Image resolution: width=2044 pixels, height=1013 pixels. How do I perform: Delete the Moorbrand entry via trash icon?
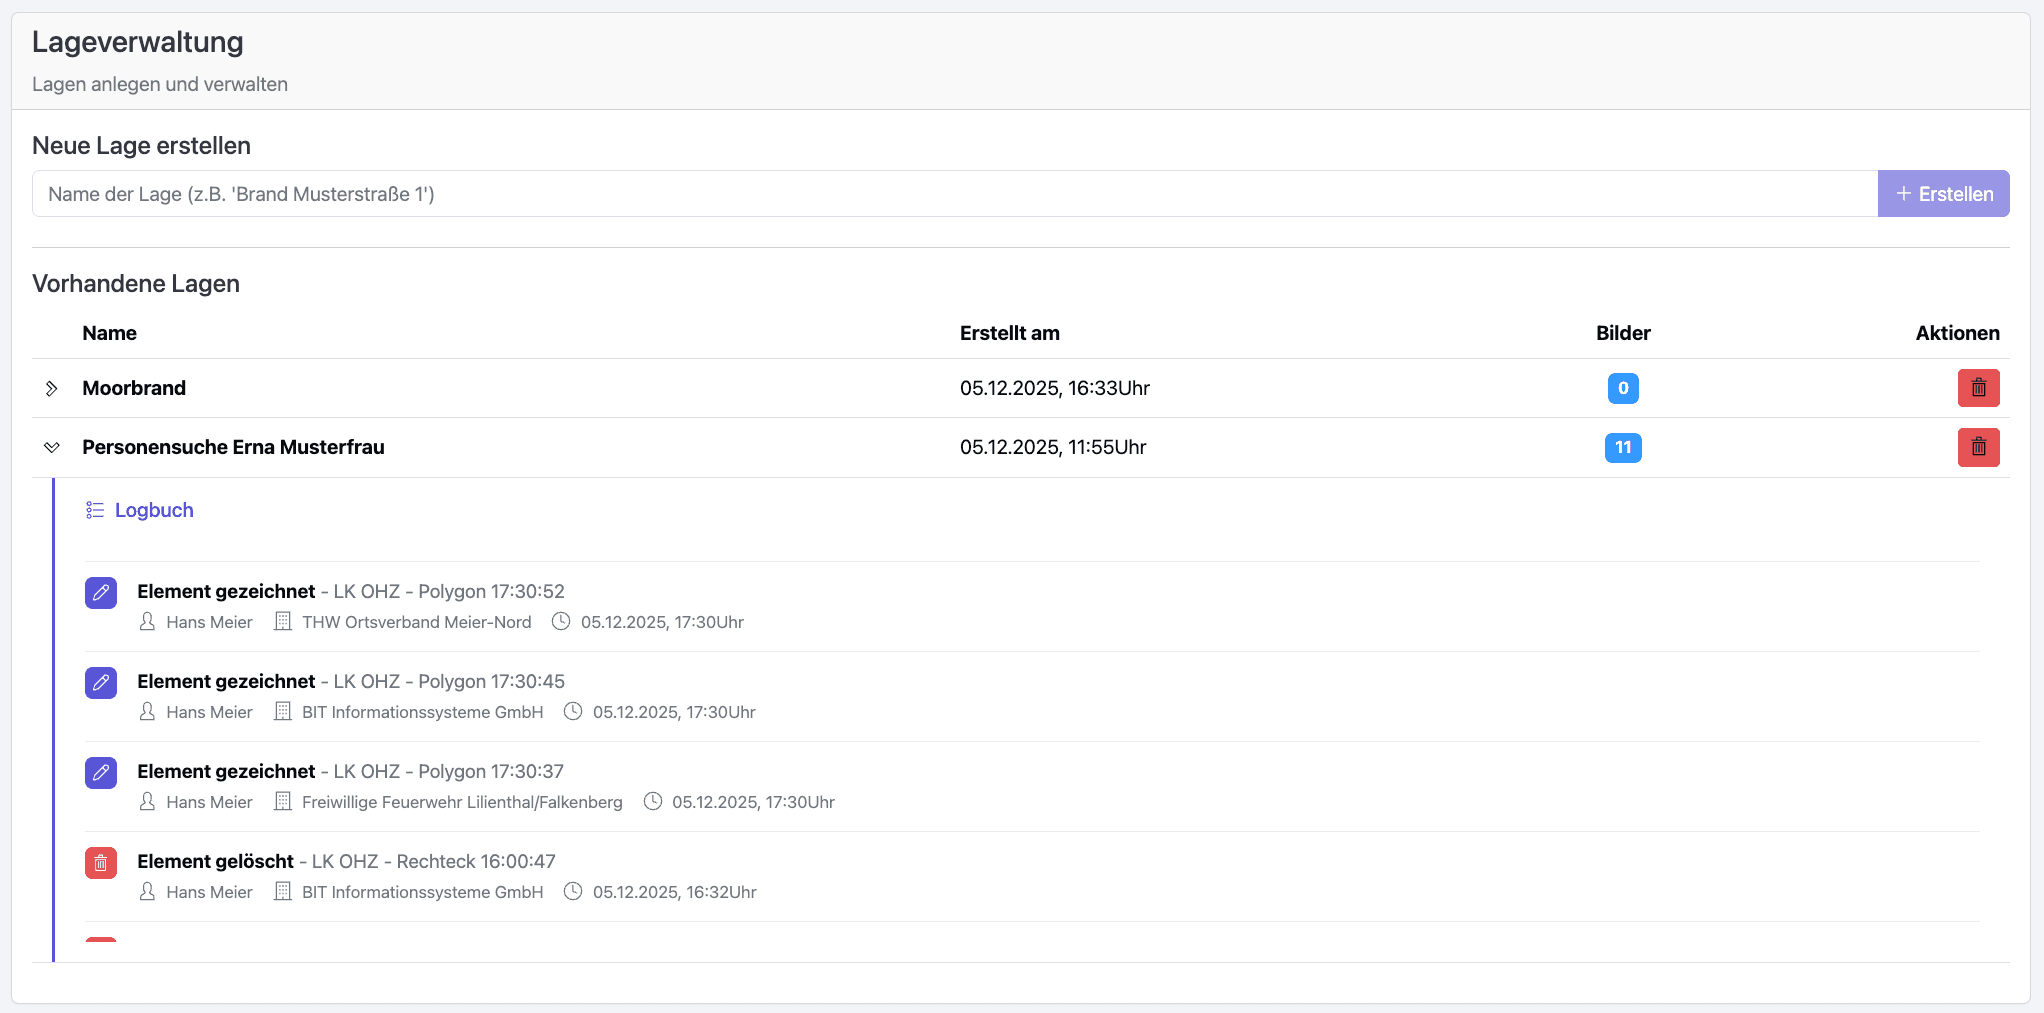(x=1978, y=388)
